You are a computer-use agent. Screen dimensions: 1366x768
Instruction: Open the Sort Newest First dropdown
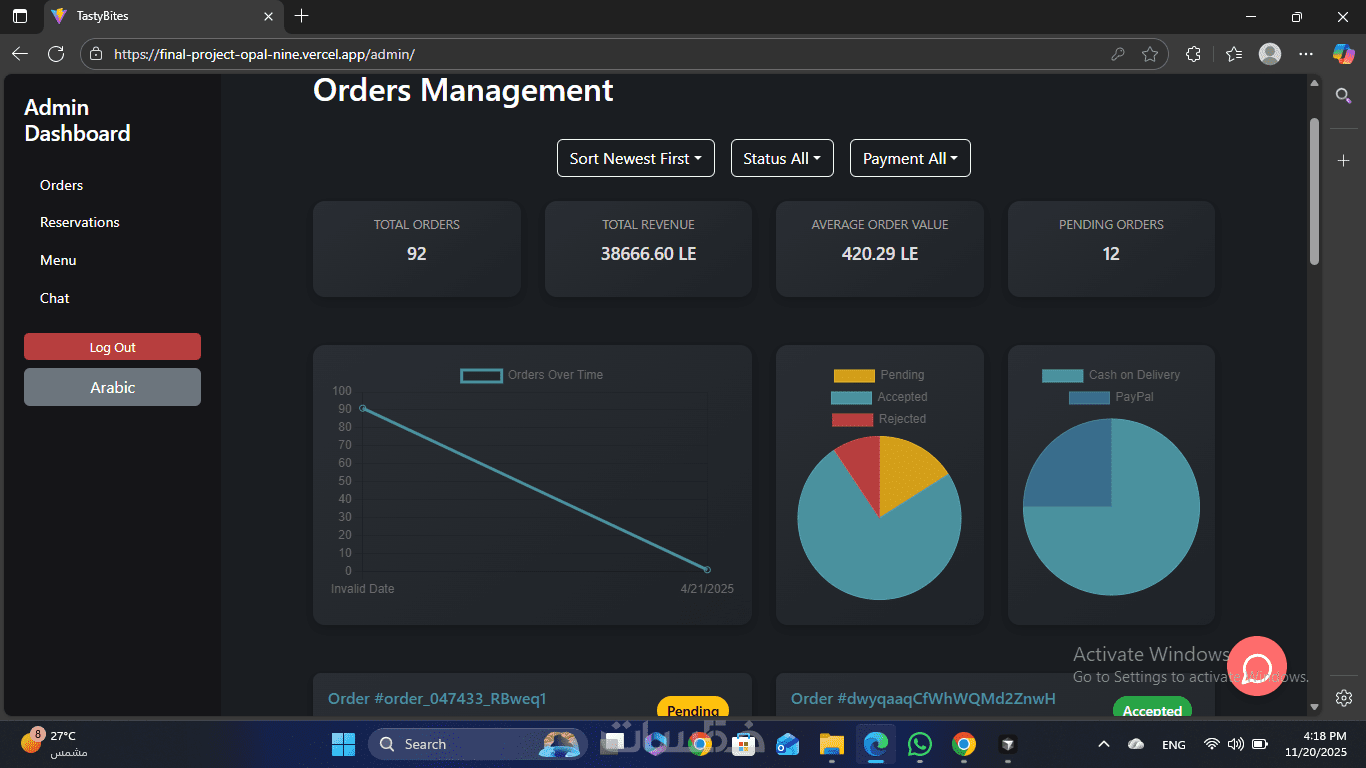click(x=636, y=158)
